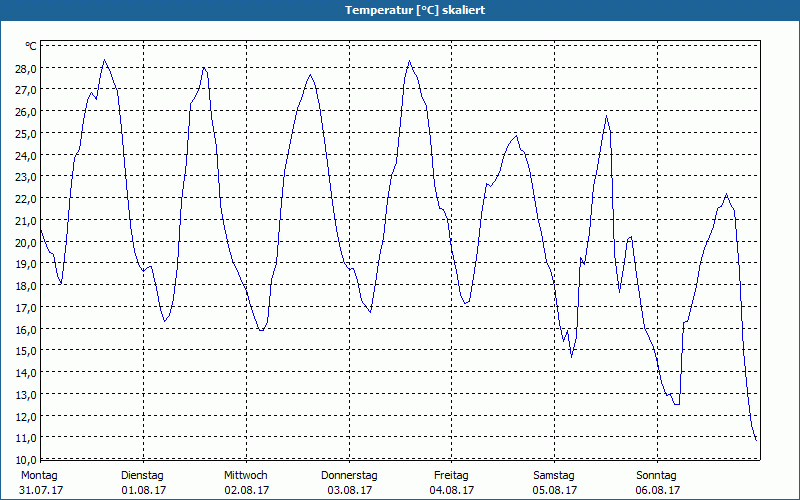
Task: Click the date 06.08.17
Action: tap(658, 490)
